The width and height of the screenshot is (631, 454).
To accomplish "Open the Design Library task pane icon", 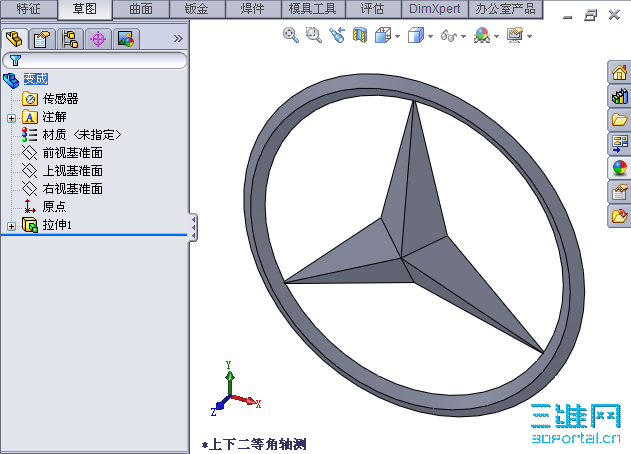I will (619, 96).
